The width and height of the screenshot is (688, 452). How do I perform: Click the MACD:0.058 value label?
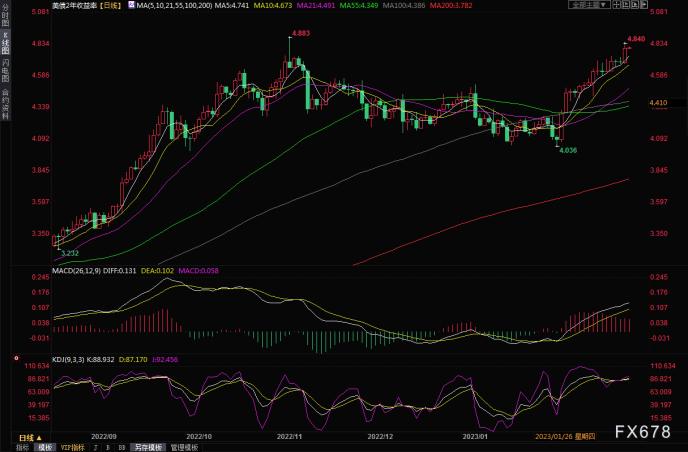coord(198,271)
